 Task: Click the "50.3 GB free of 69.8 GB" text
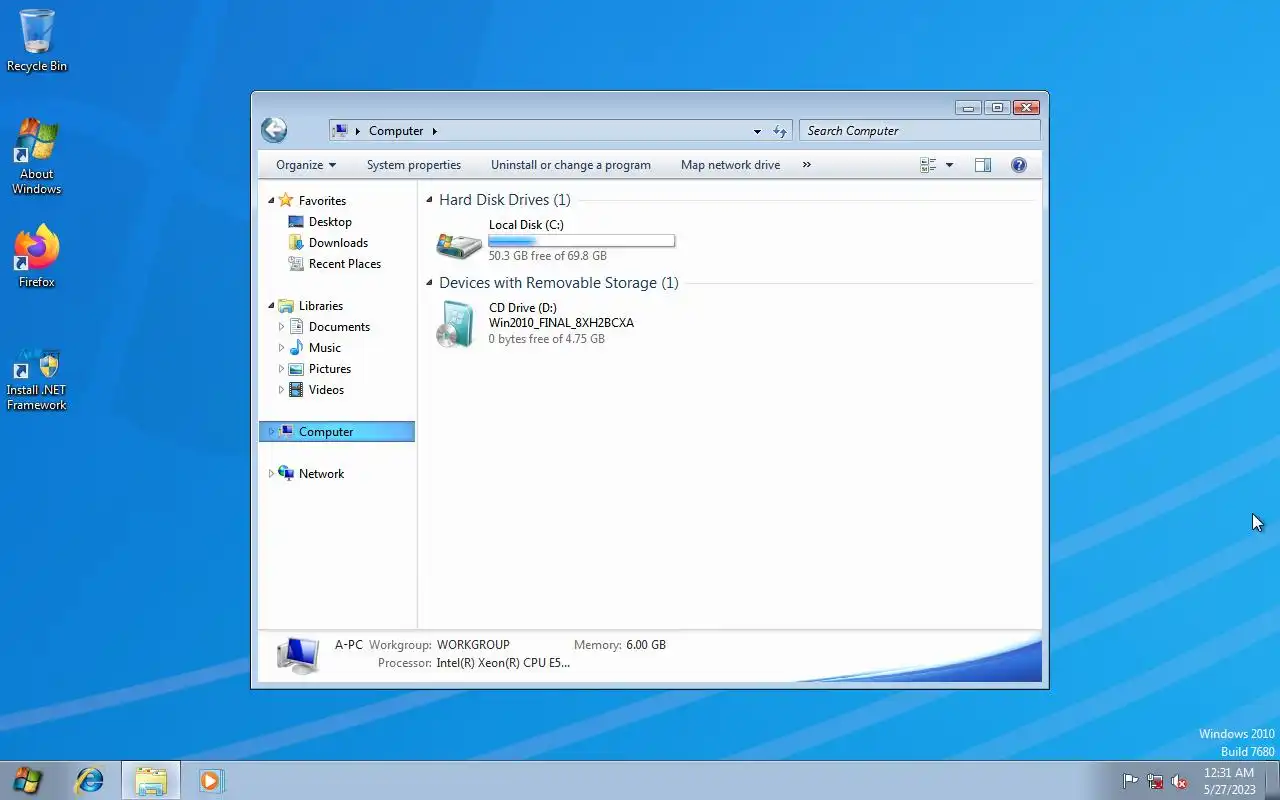click(x=548, y=256)
